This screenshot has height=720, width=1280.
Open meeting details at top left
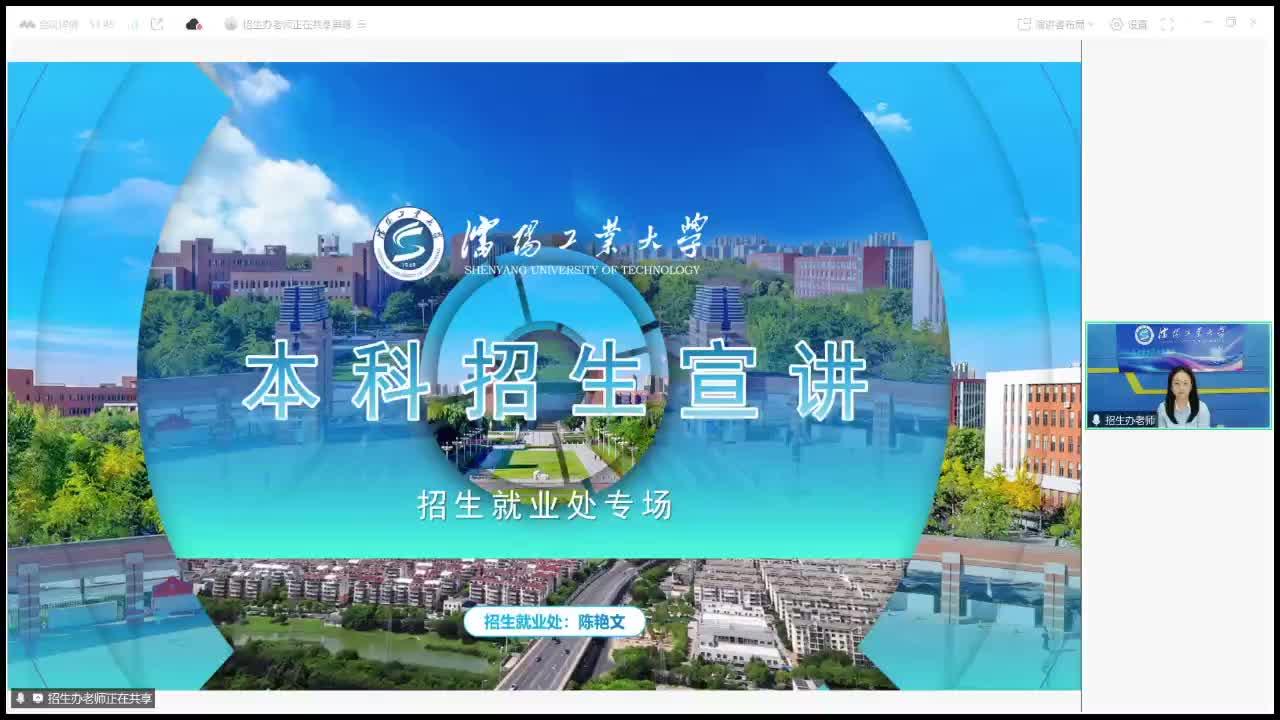(48, 24)
